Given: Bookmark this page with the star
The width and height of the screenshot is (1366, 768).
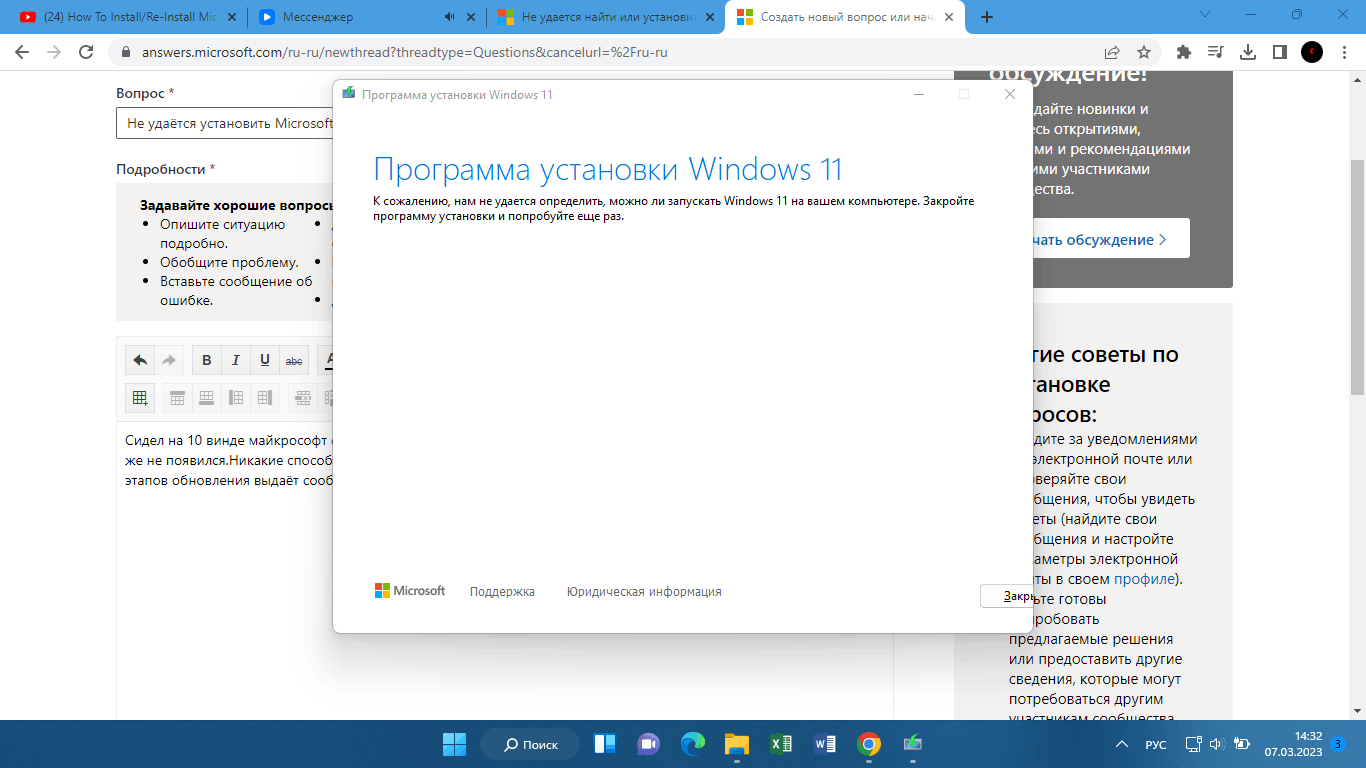Looking at the screenshot, I should [x=1144, y=52].
